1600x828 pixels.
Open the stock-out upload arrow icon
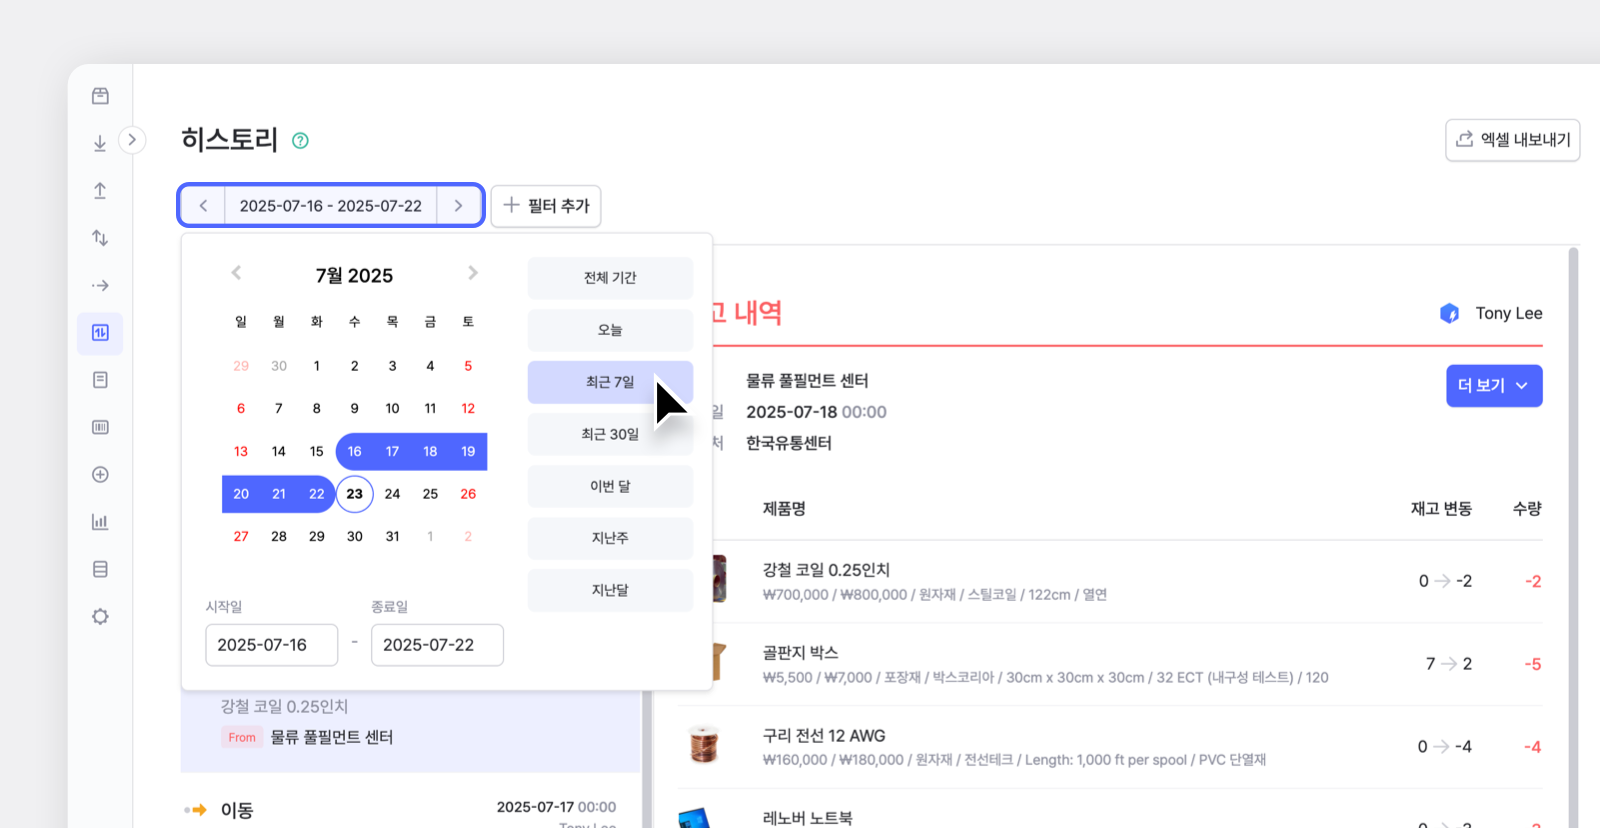pos(100,191)
